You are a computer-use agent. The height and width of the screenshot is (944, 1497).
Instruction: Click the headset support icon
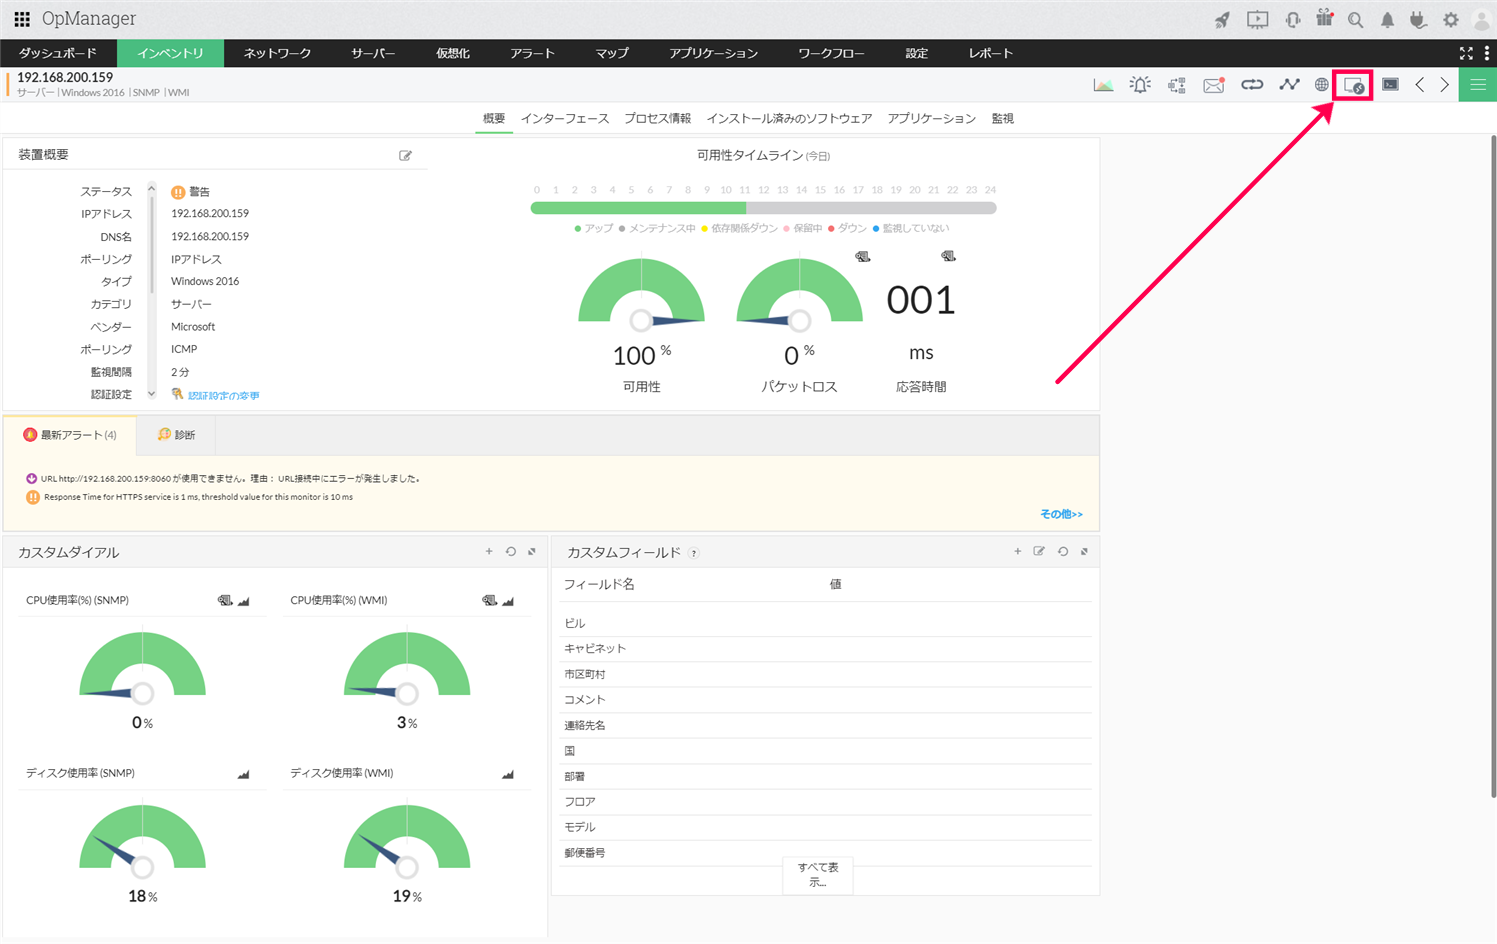(1292, 19)
